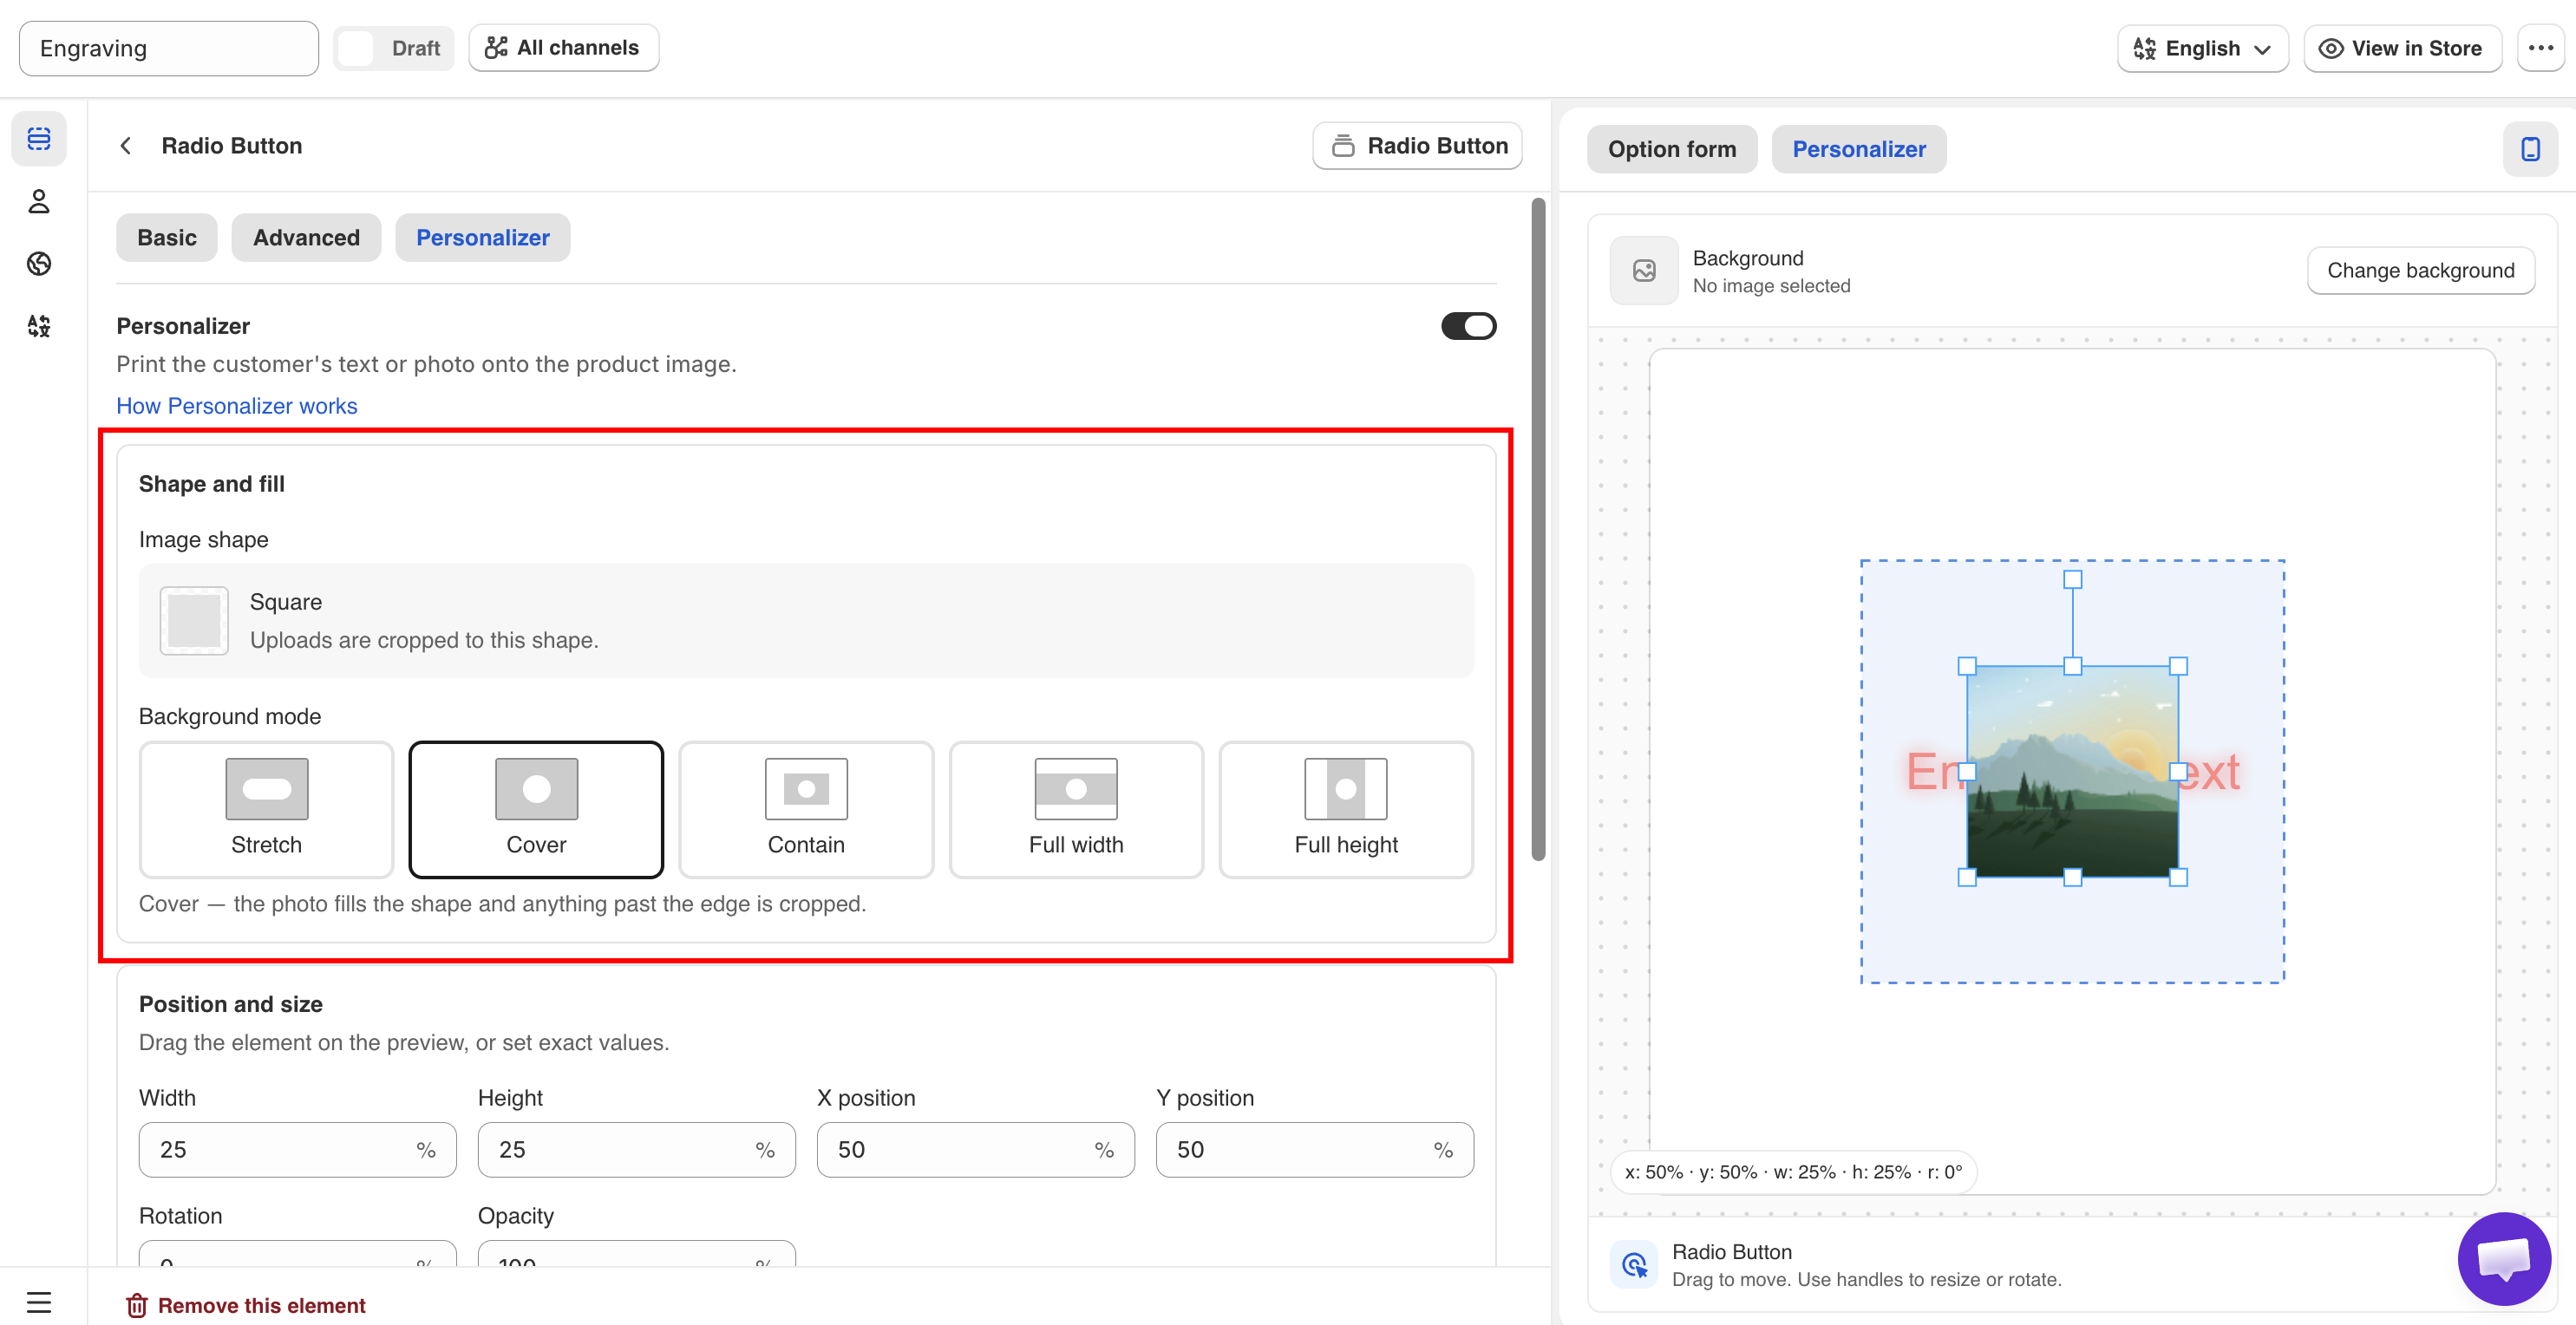The image size is (2576, 1325).
Task: Select the landscape image in preview
Action: (x=2072, y=771)
